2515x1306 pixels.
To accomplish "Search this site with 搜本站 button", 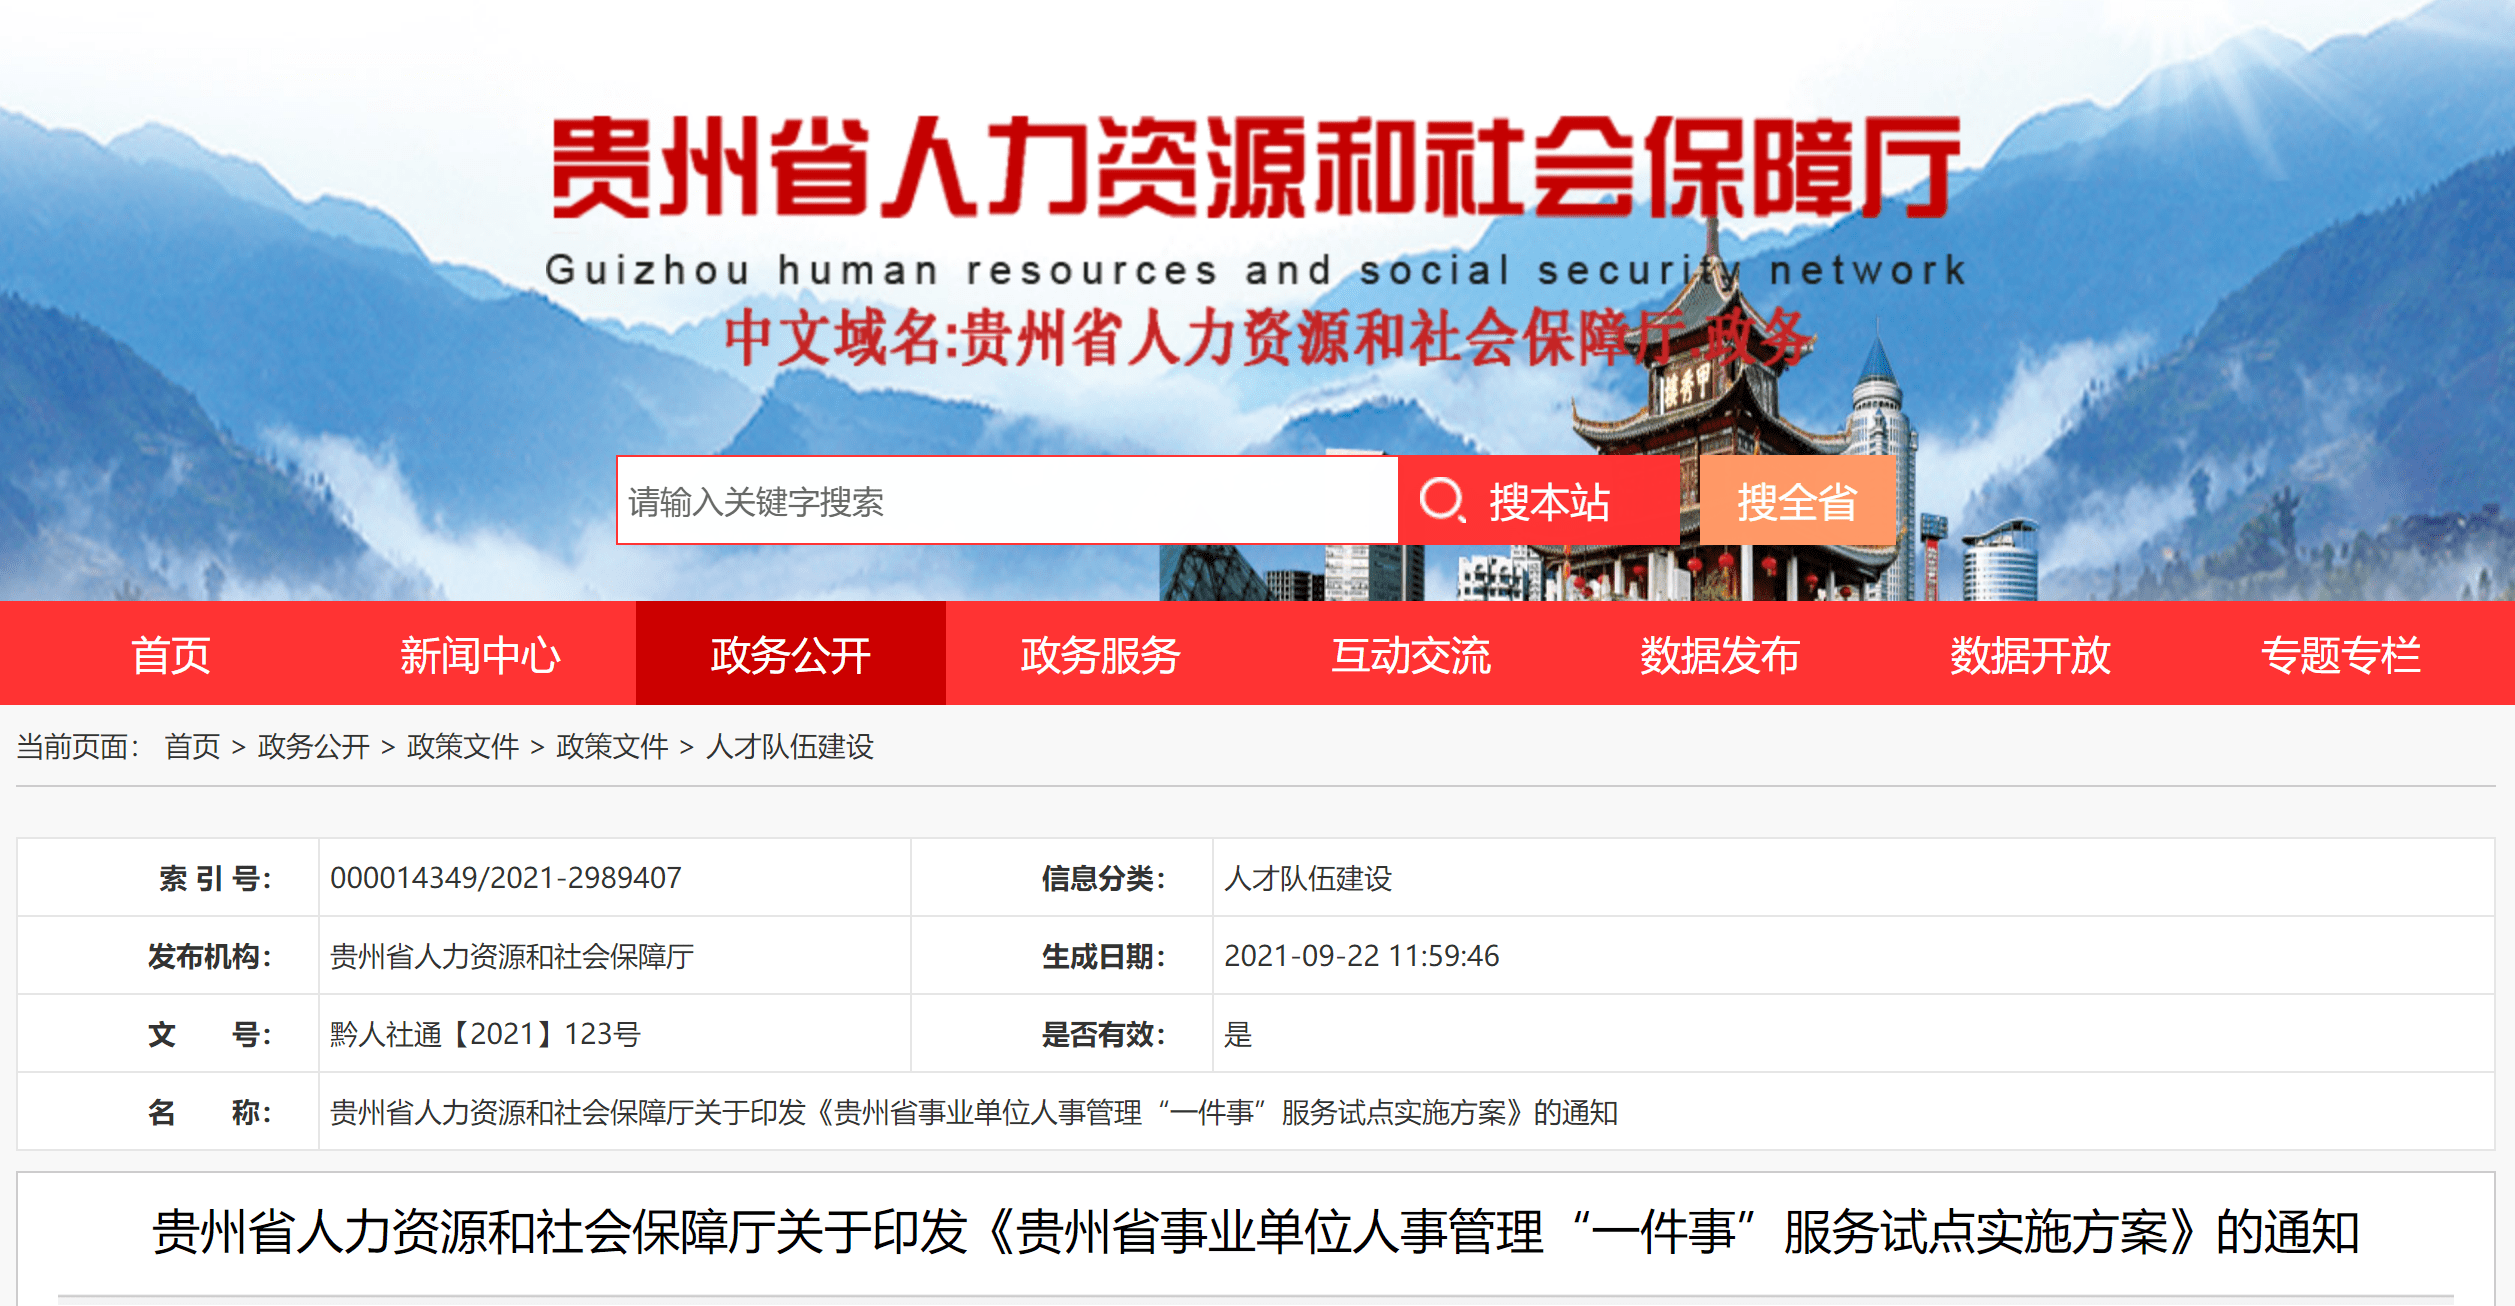I will pos(1539,501).
